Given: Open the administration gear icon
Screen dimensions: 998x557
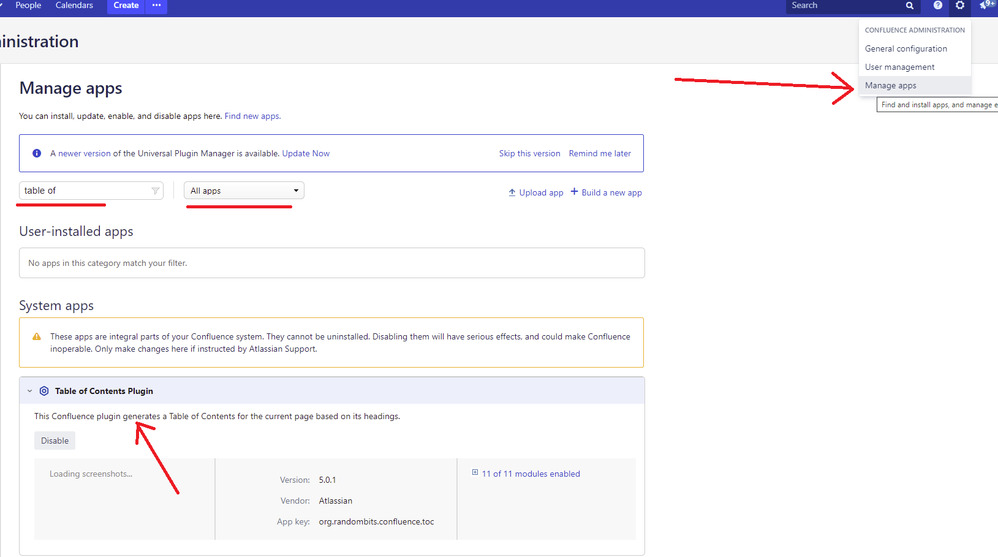Looking at the screenshot, I should (x=960, y=5).
